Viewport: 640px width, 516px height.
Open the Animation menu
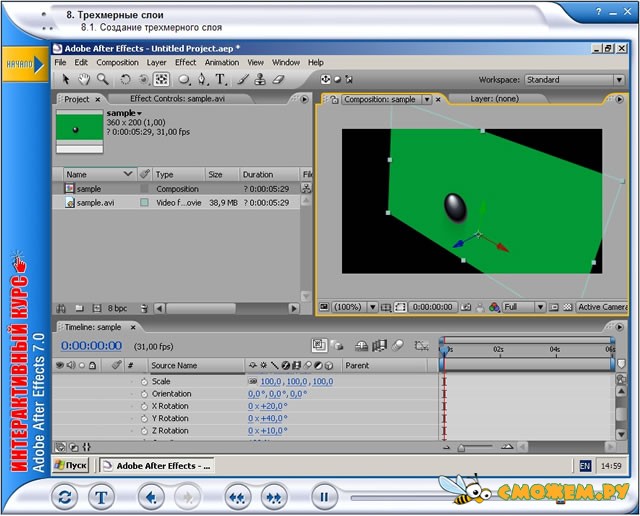(x=222, y=62)
